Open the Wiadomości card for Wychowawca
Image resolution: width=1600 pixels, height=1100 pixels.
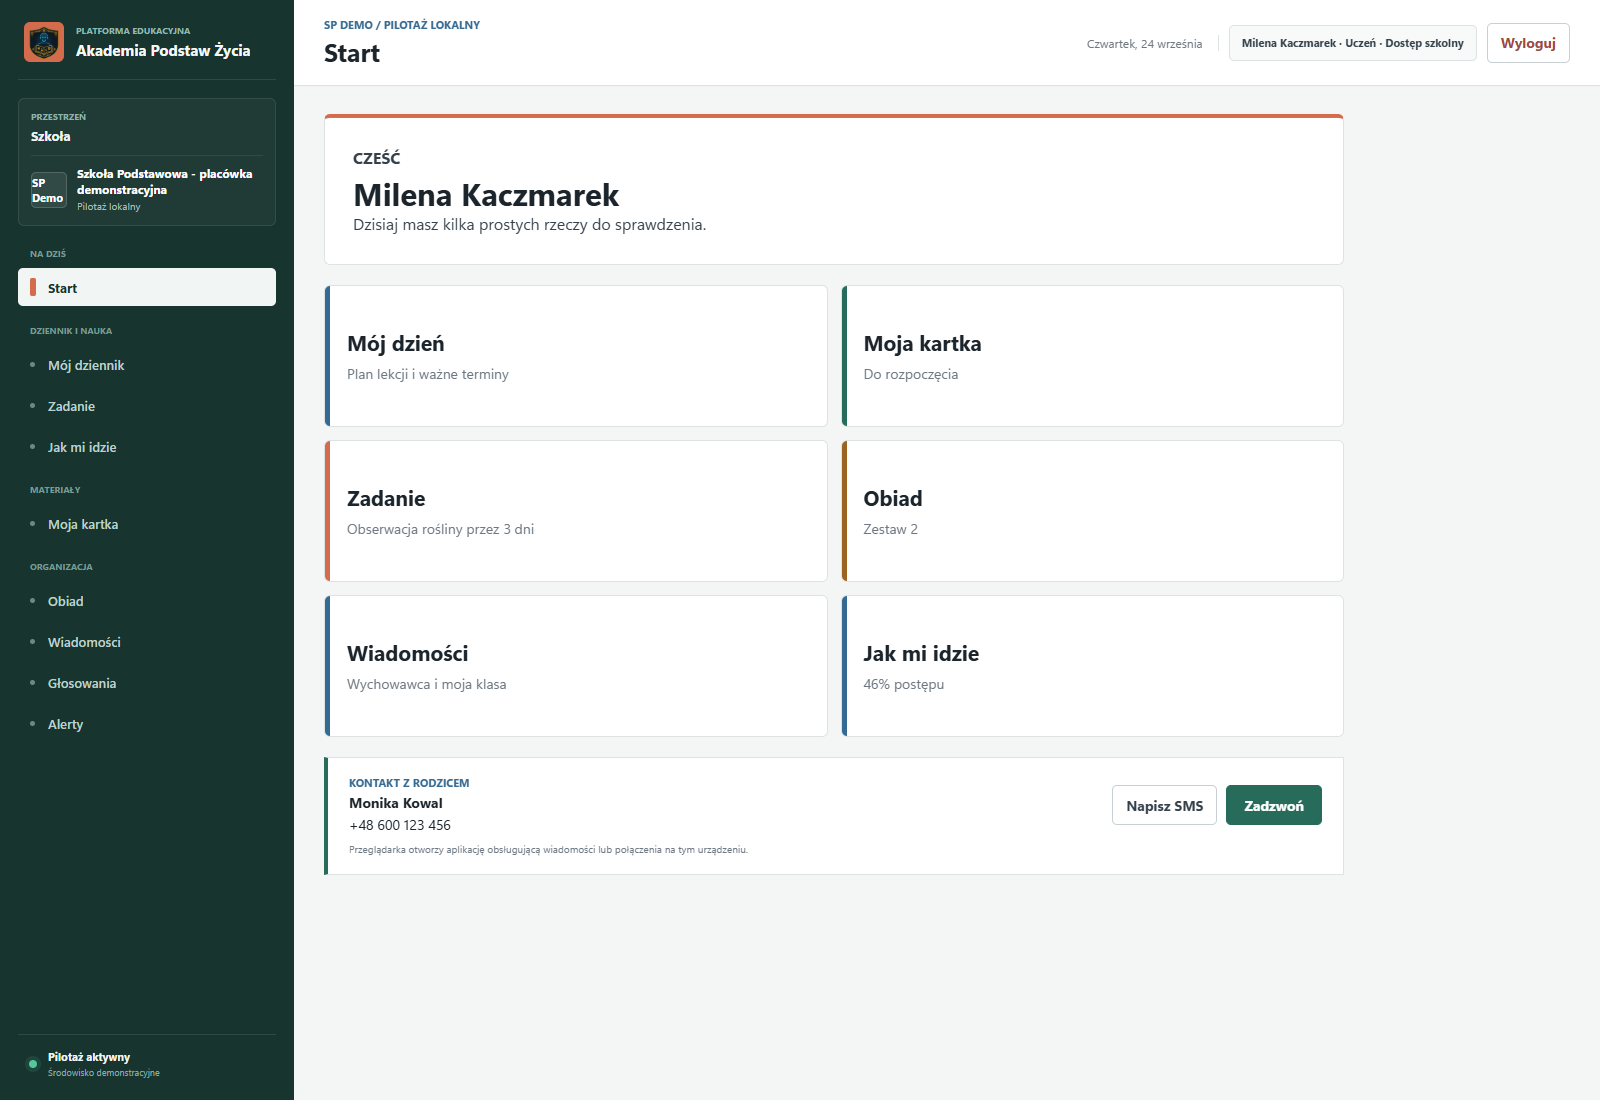click(576, 666)
